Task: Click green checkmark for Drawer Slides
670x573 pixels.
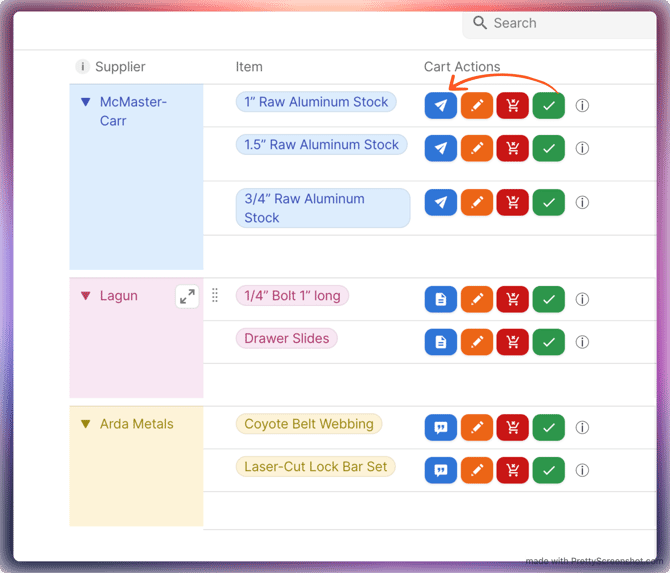Action: pos(549,342)
